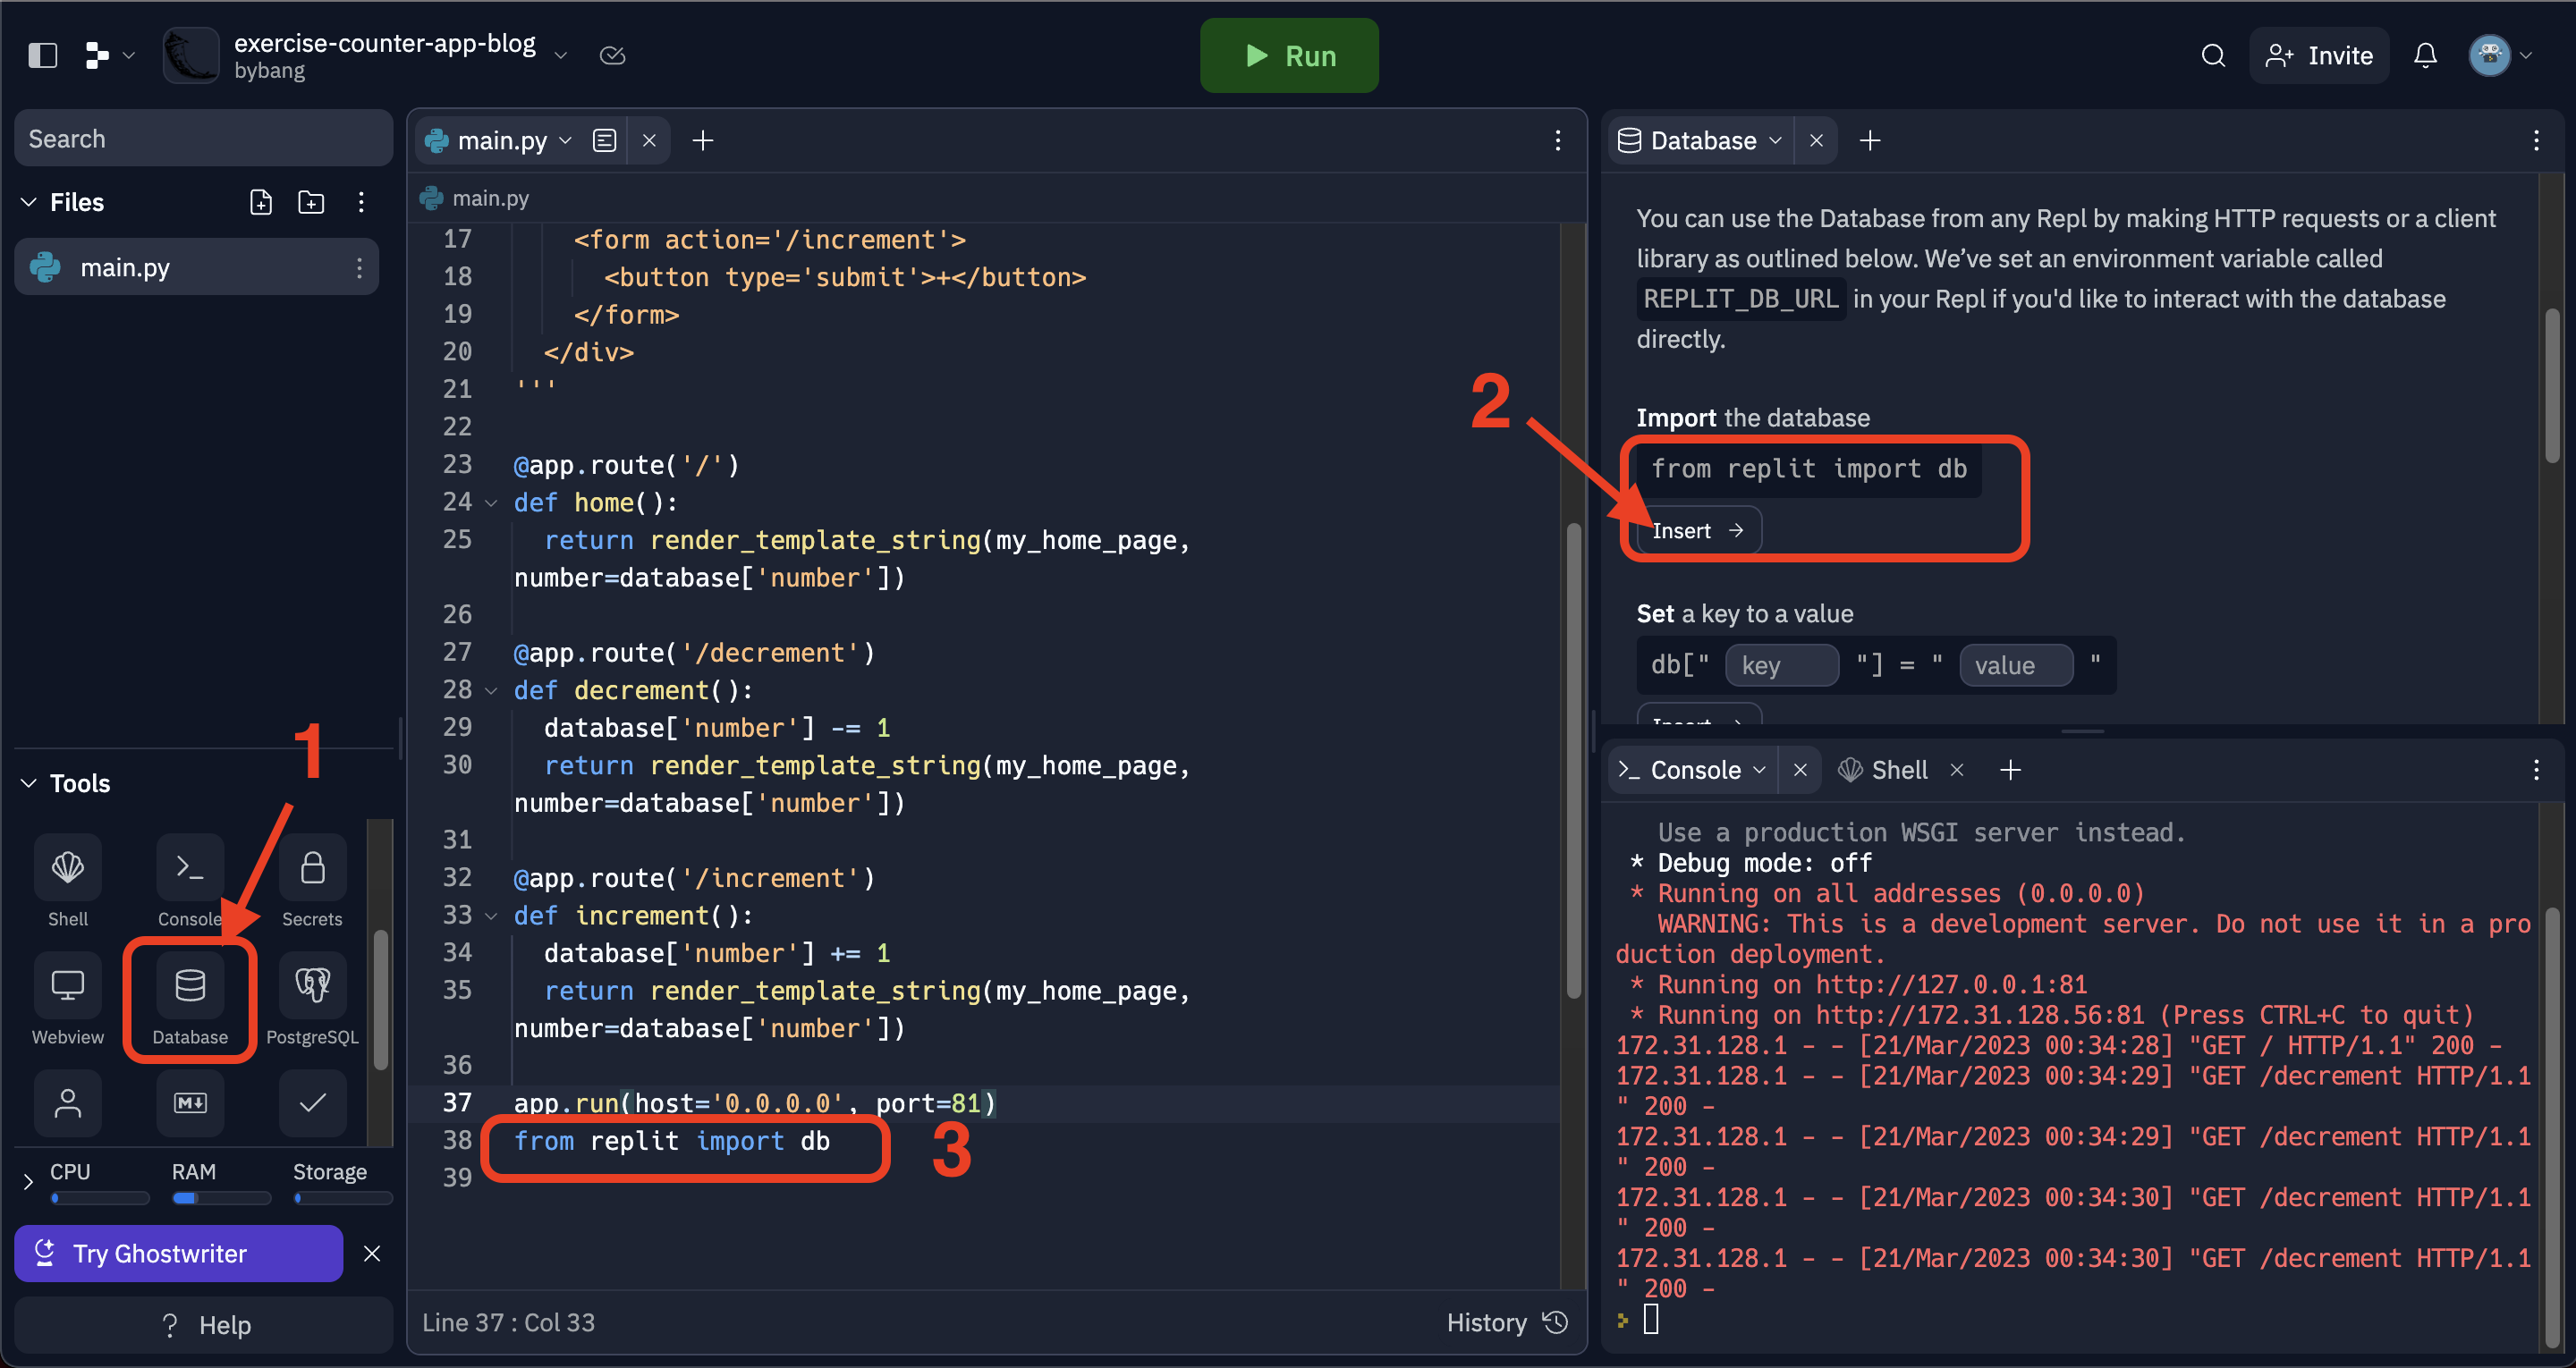
Task: Expand the Files section panel
Action: tap(32, 201)
